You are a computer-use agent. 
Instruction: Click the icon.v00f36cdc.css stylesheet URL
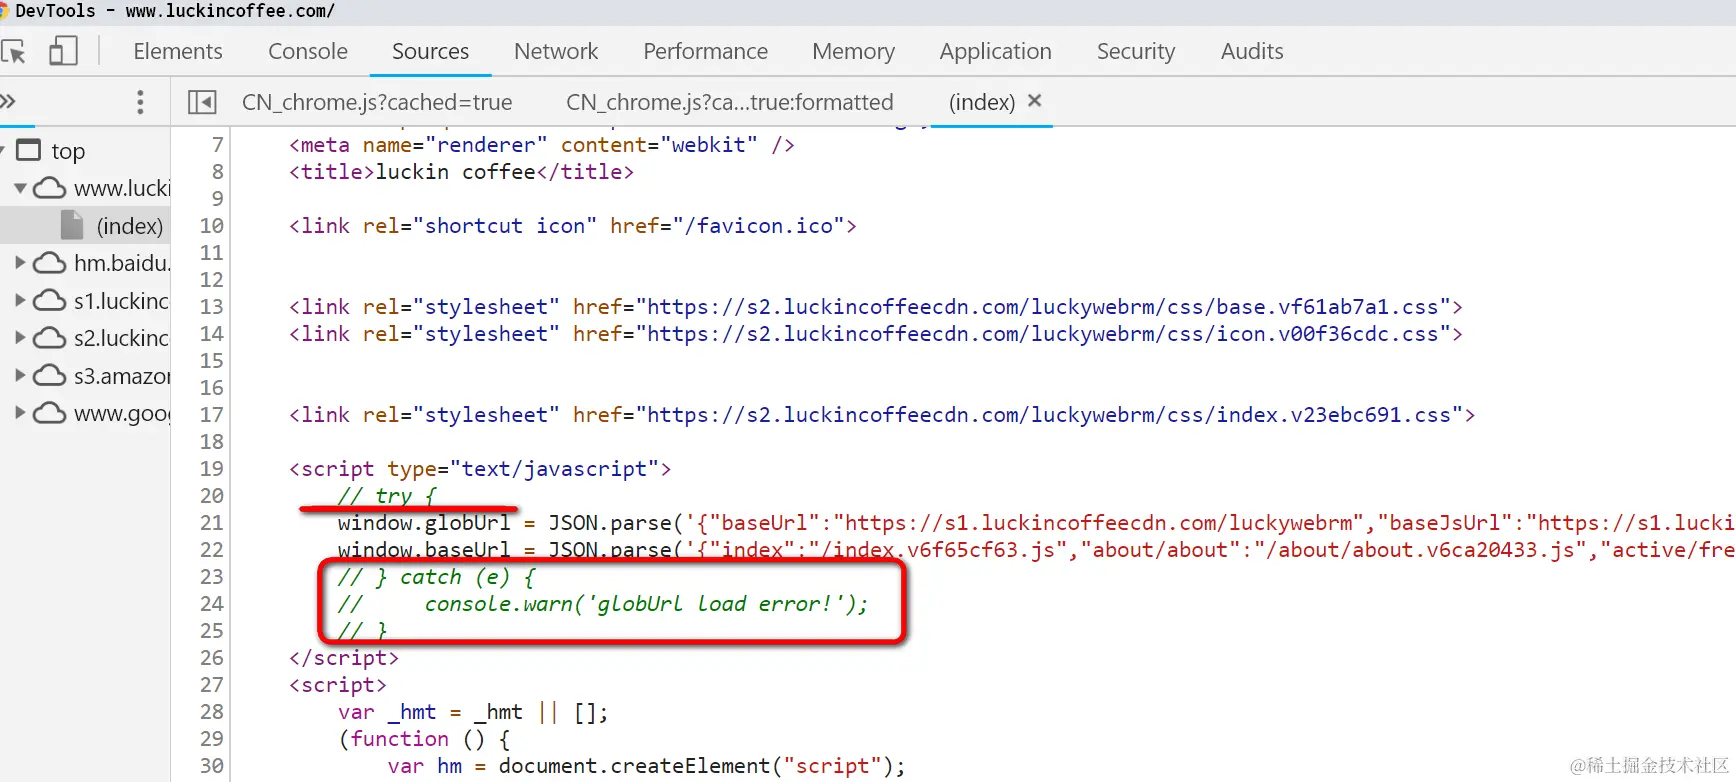tap(1043, 333)
